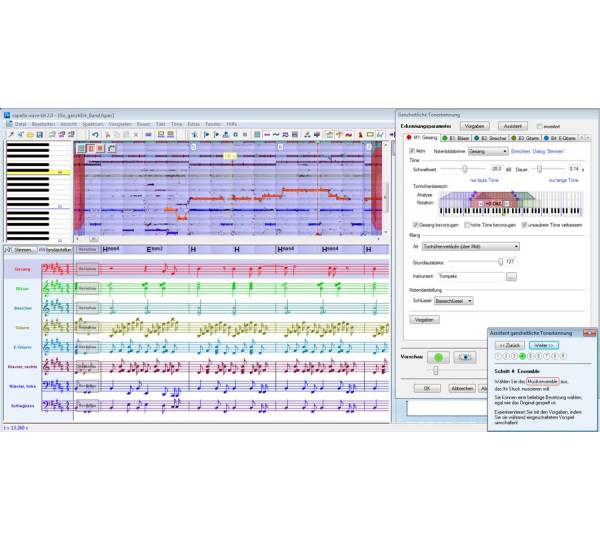Click the 'Weiter >>' button in assistant
600x540 pixels.
point(544,344)
